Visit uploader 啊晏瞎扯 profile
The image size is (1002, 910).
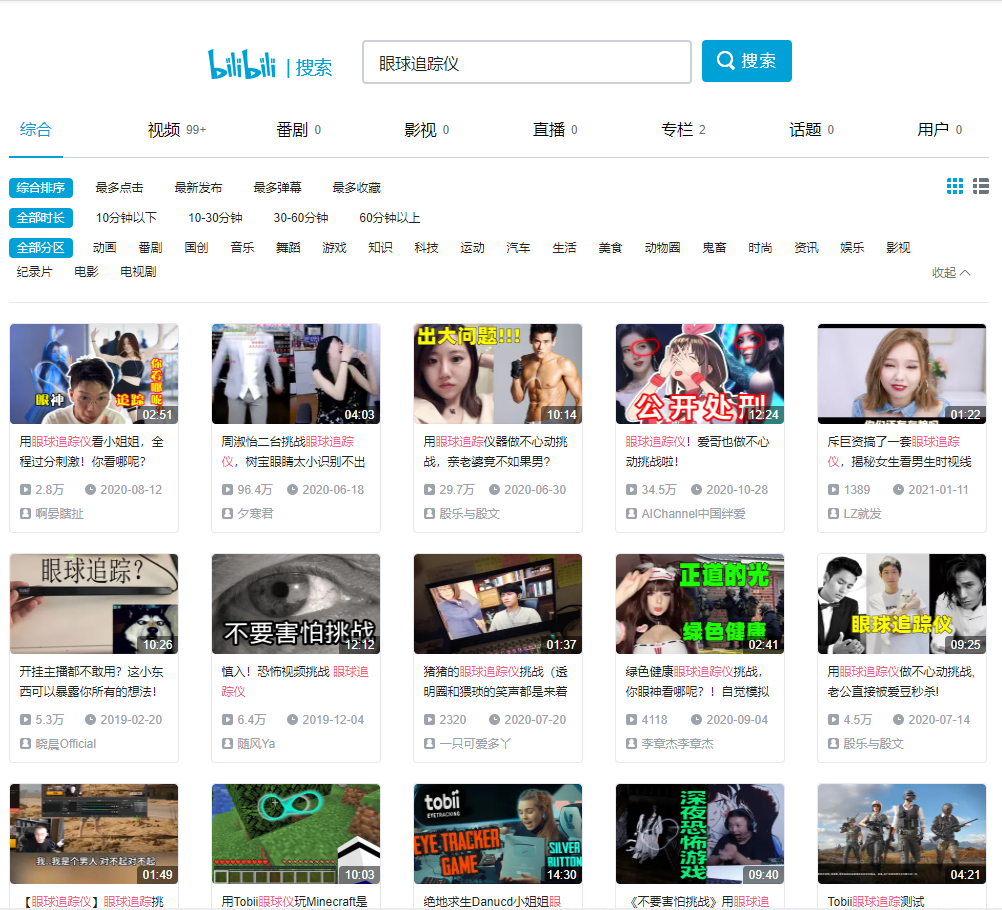59,514
